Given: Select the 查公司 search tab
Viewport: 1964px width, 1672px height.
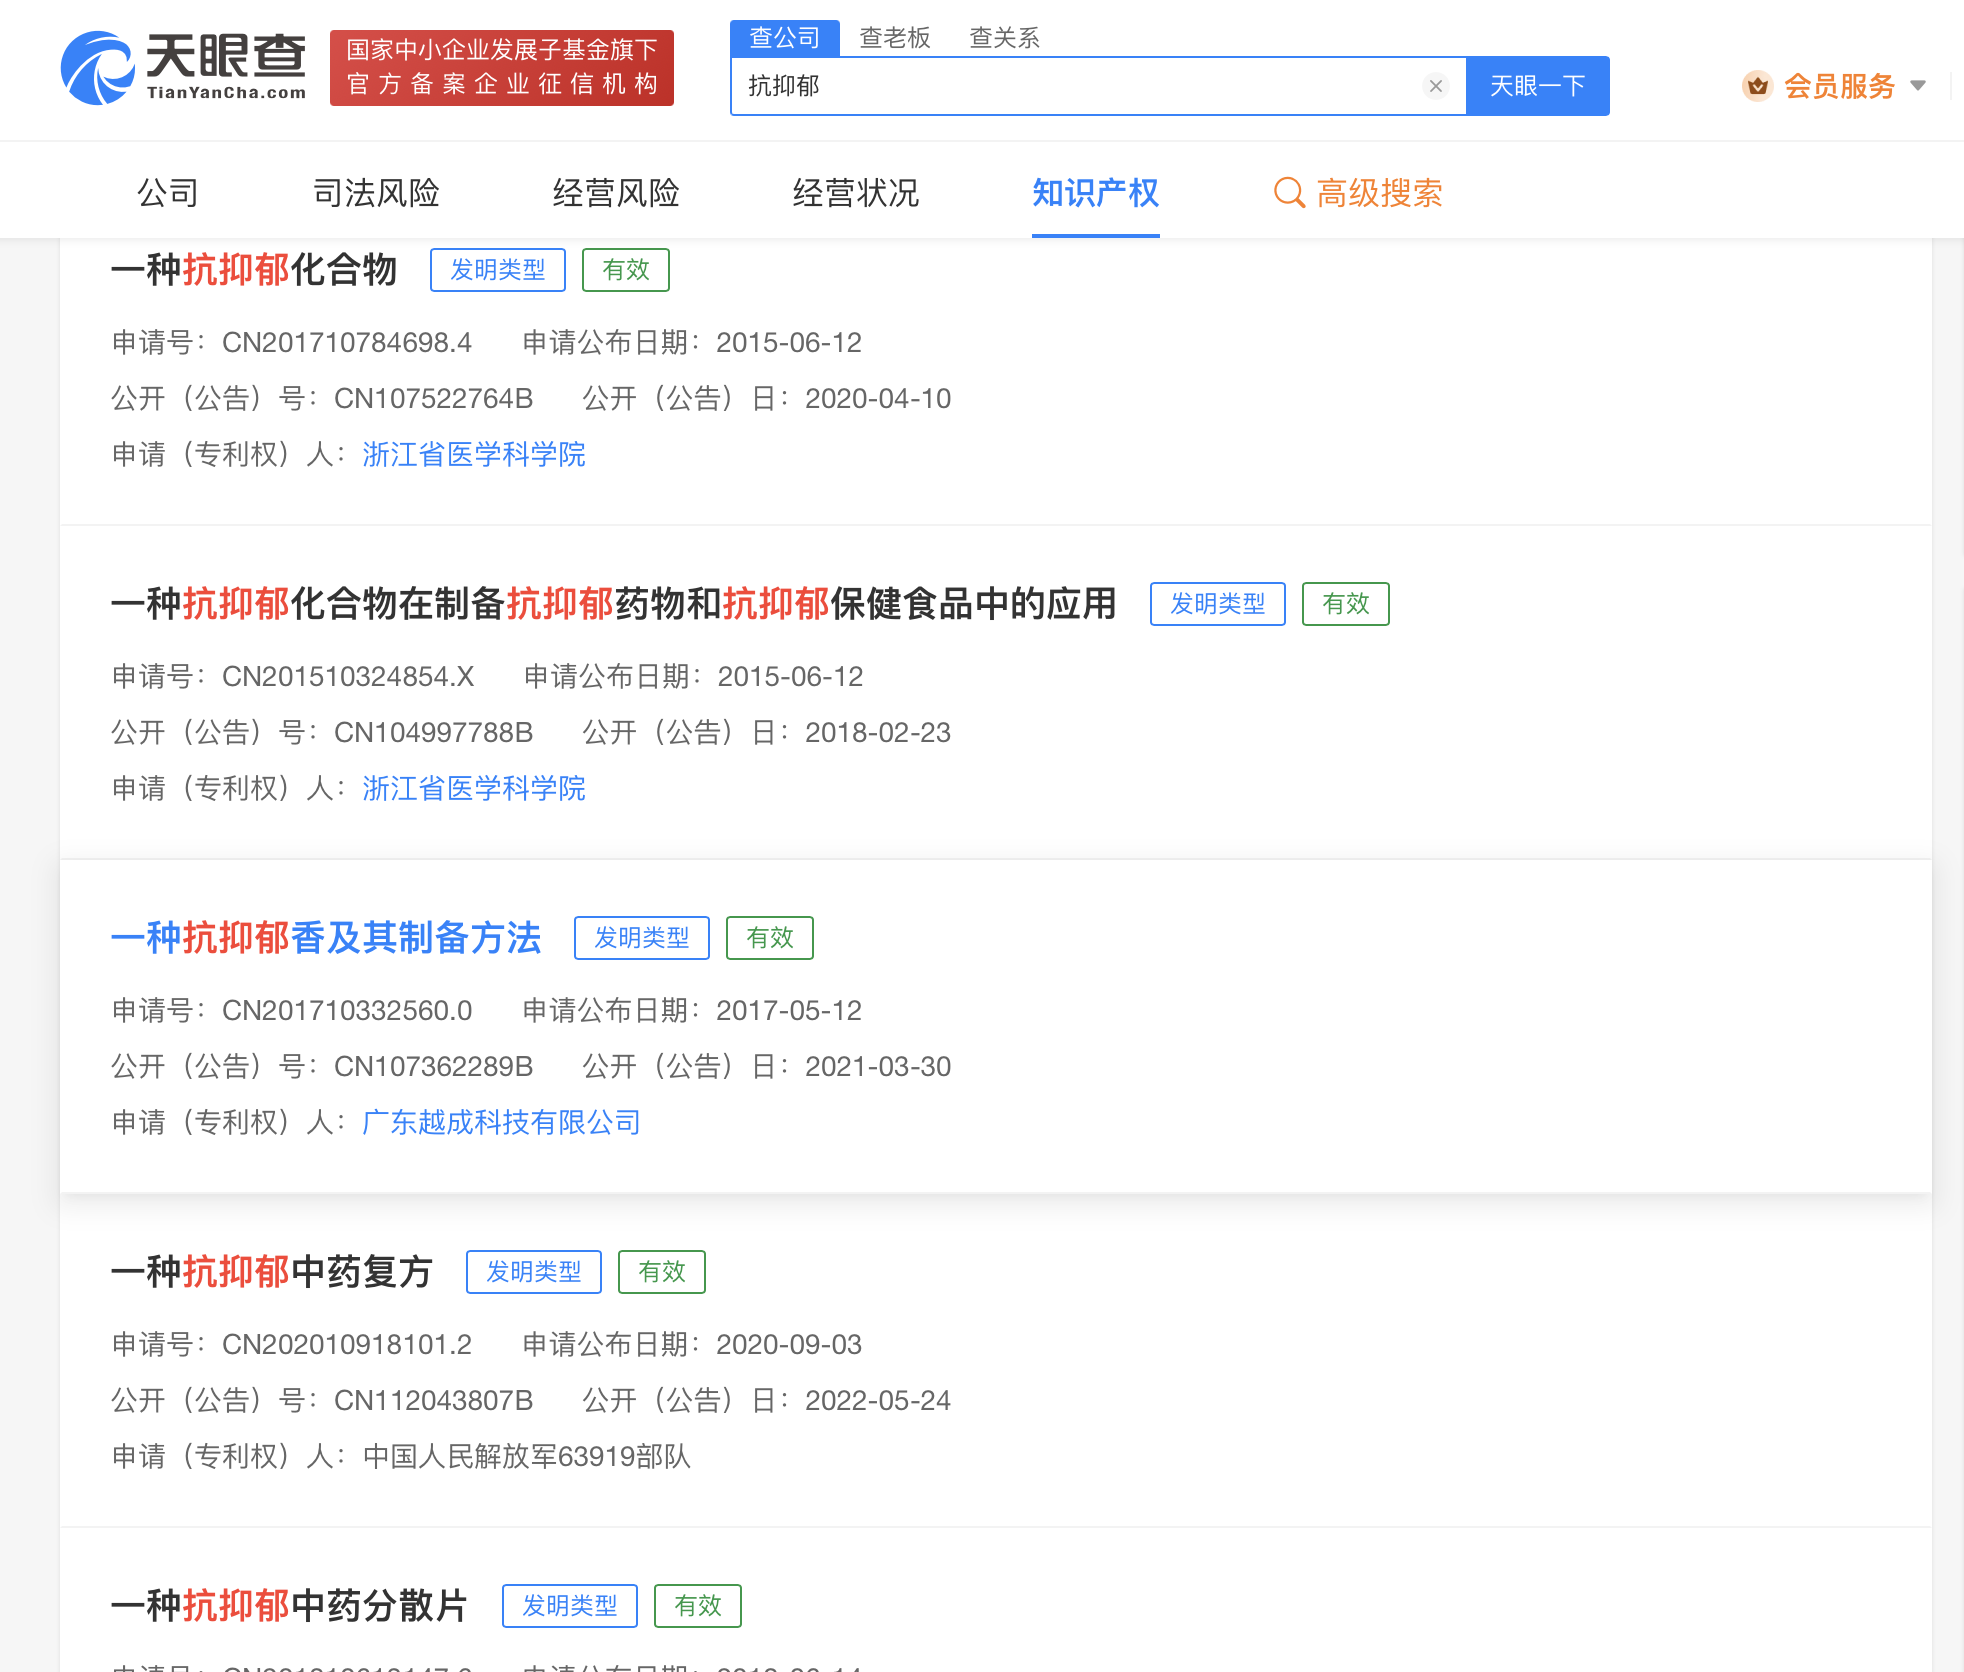Looking at the screenshot, I should (x=785, y=38).
